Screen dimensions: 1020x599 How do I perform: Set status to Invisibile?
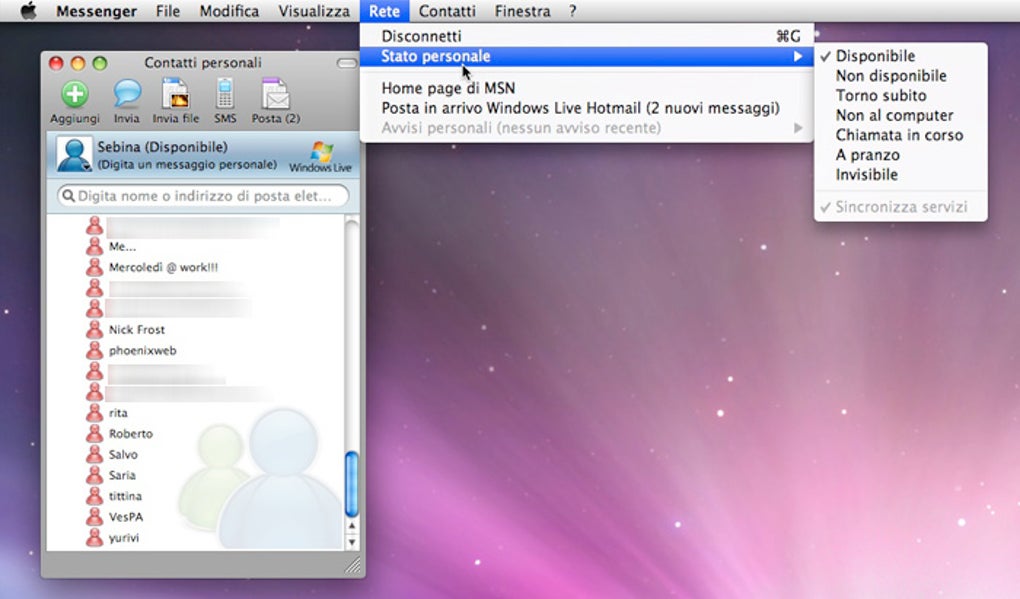866,174
